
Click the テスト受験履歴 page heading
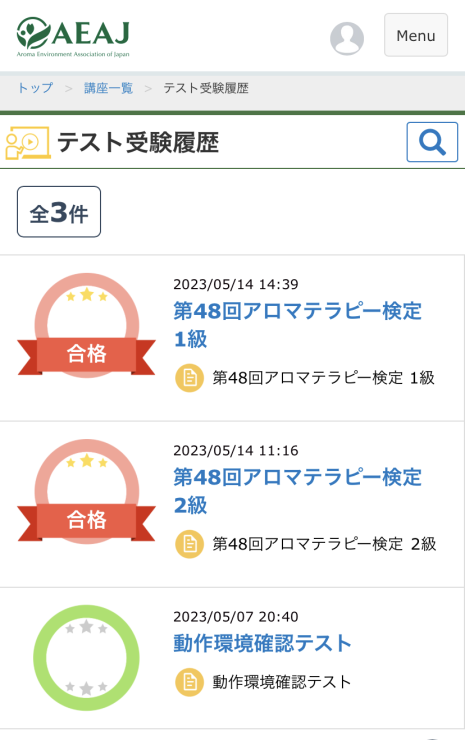point(138,143)
